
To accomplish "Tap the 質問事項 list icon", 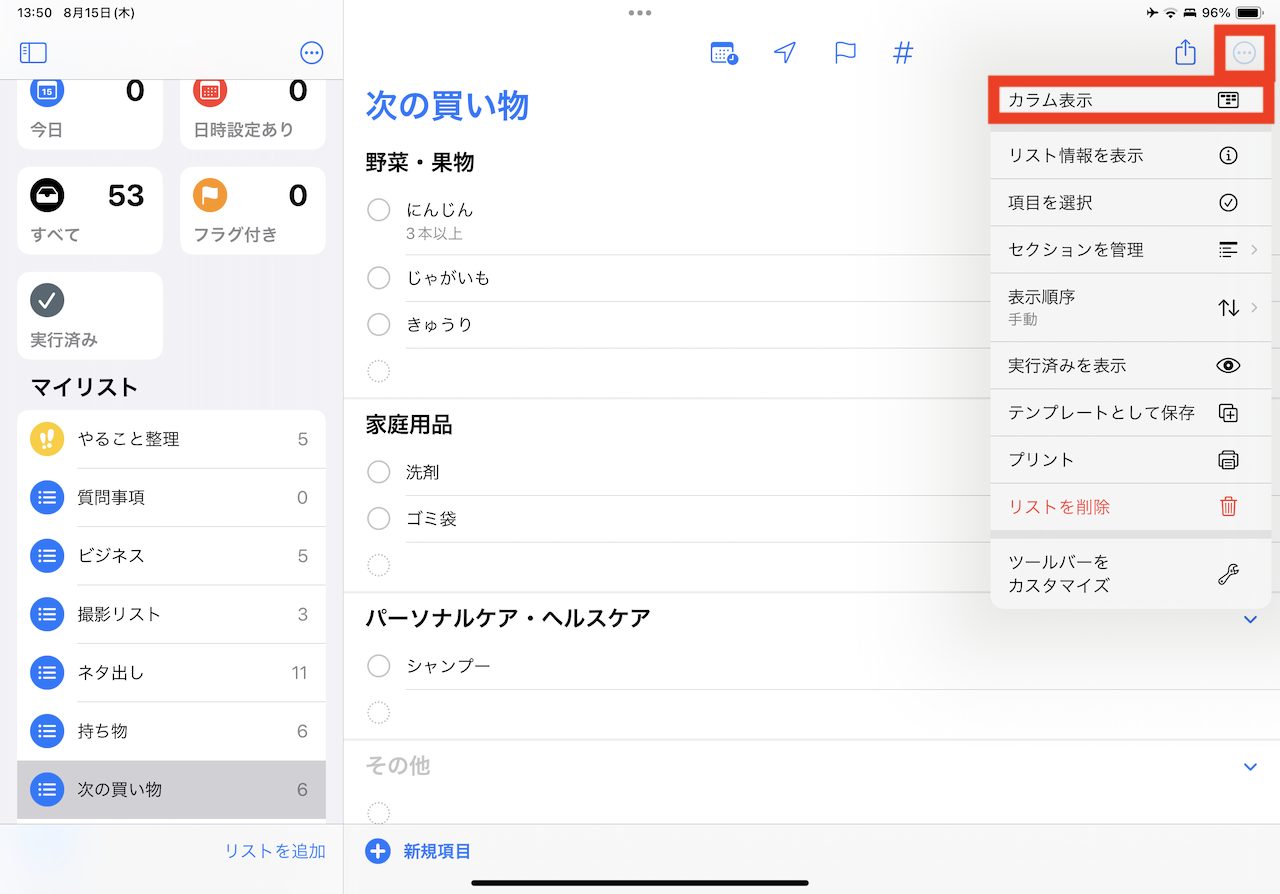I will coord(47,497).
